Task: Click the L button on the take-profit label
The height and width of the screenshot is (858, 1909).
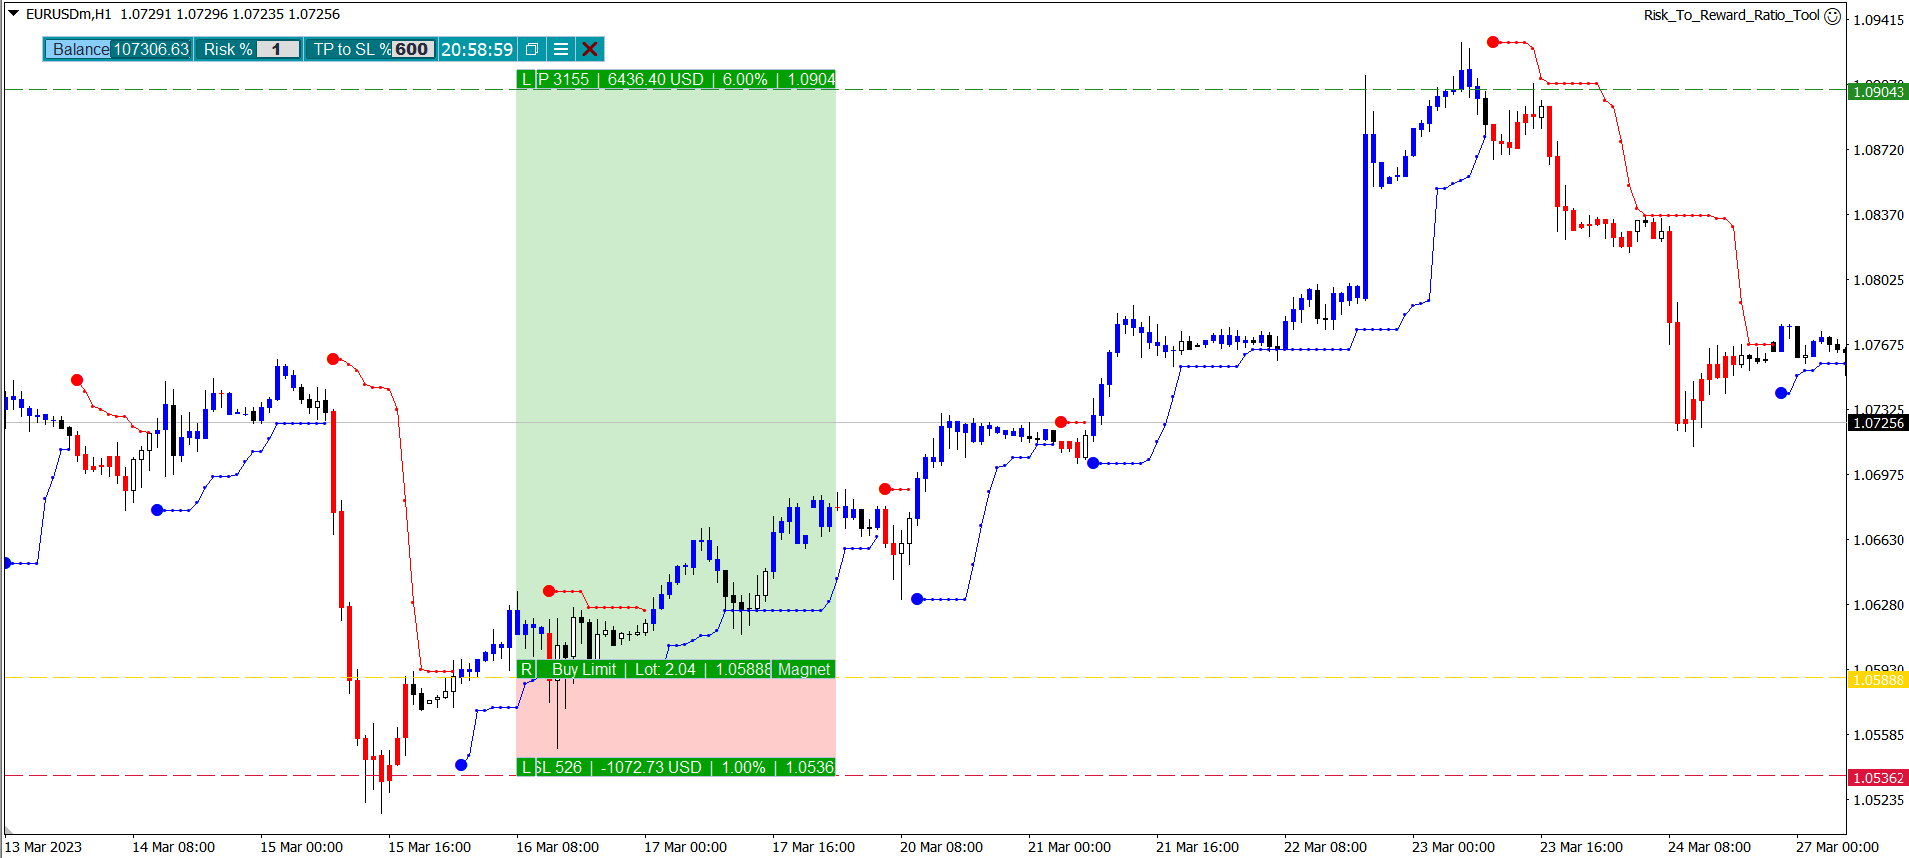Action: click(x=526, y=79)
